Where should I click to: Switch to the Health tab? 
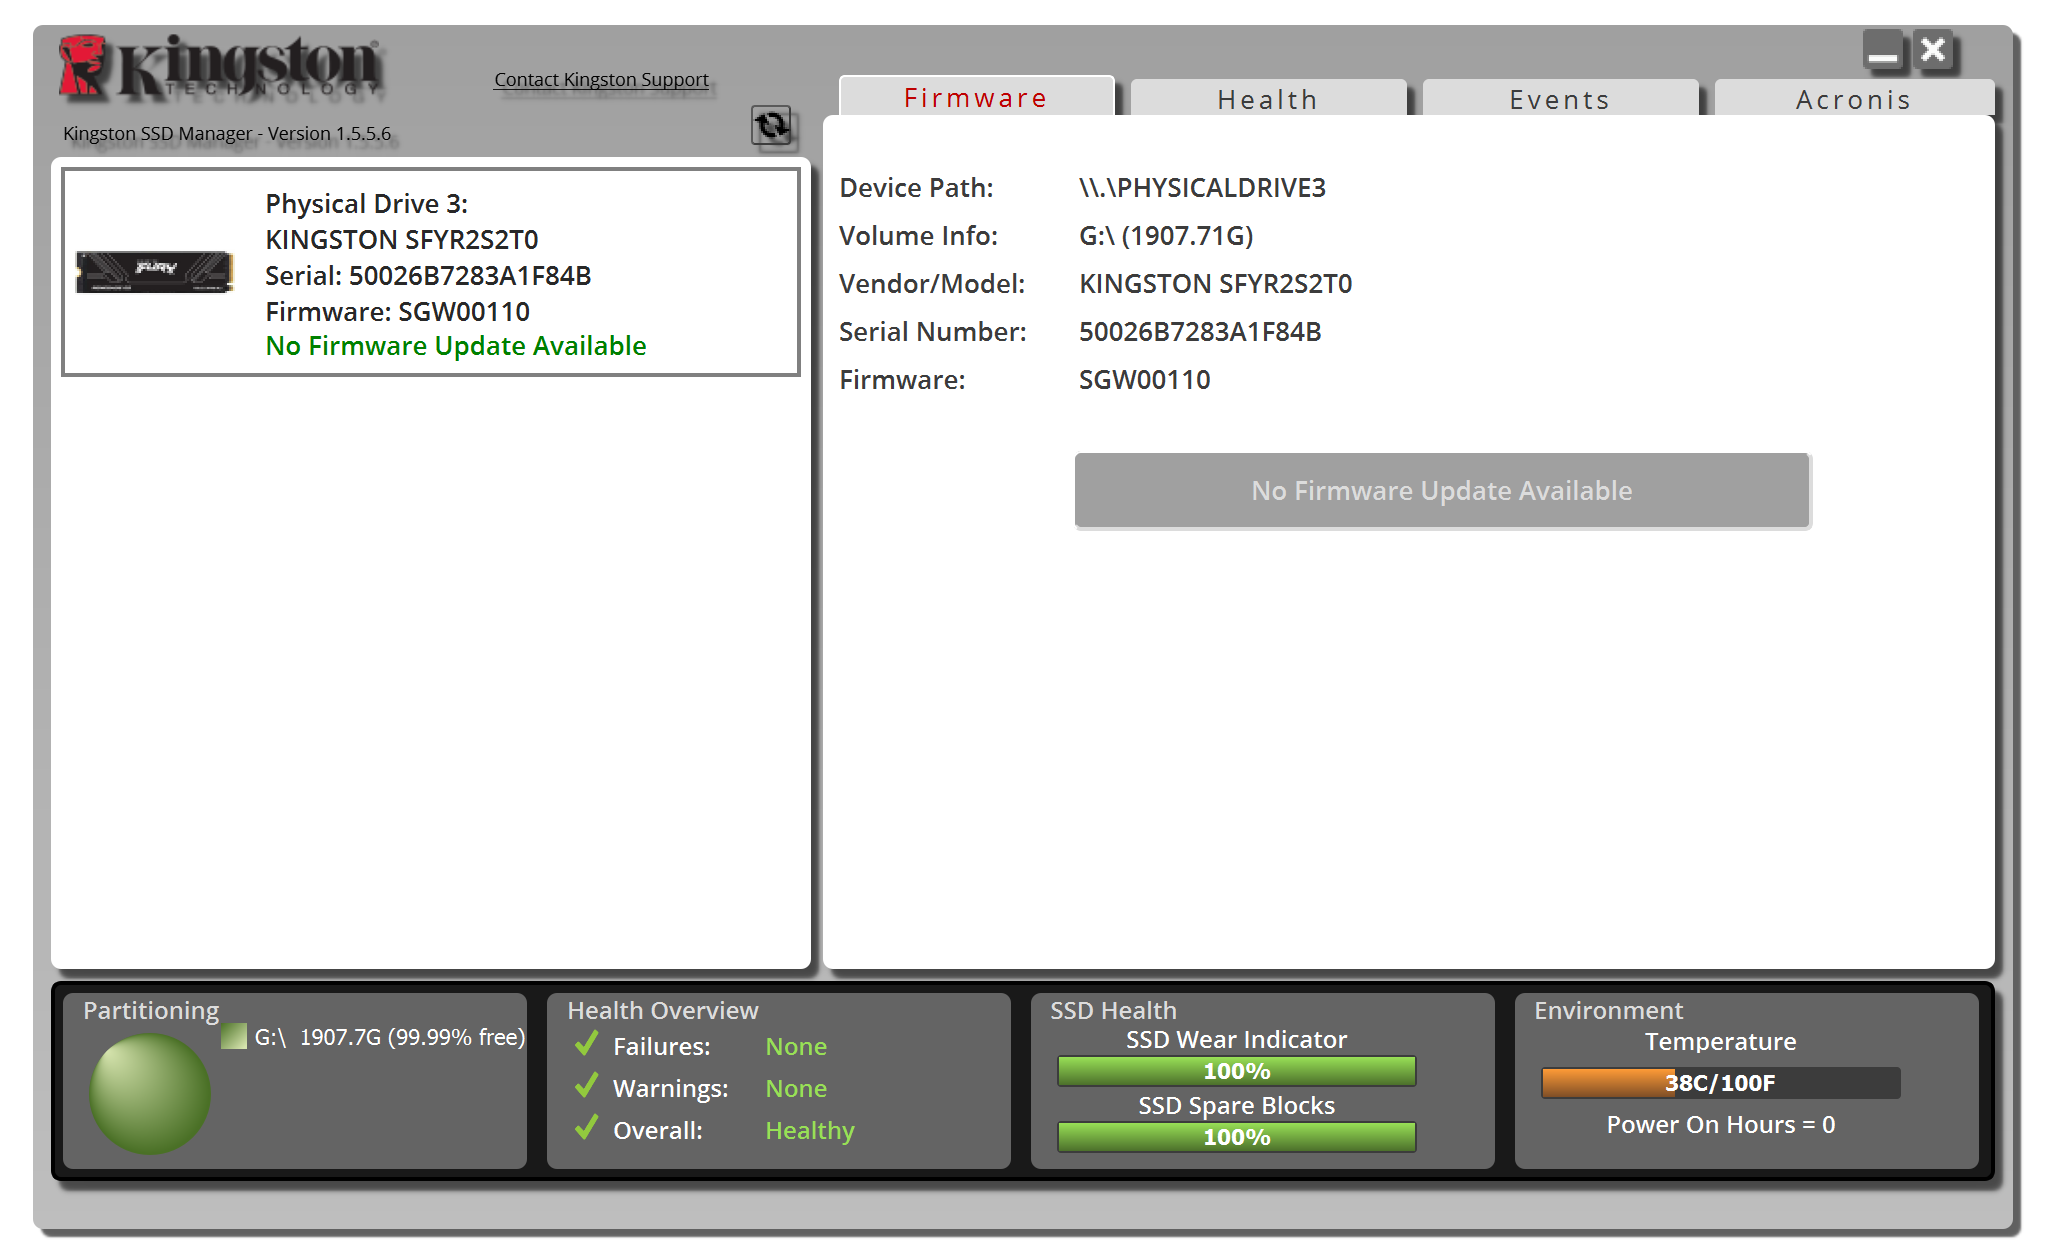click(1267, 99)
